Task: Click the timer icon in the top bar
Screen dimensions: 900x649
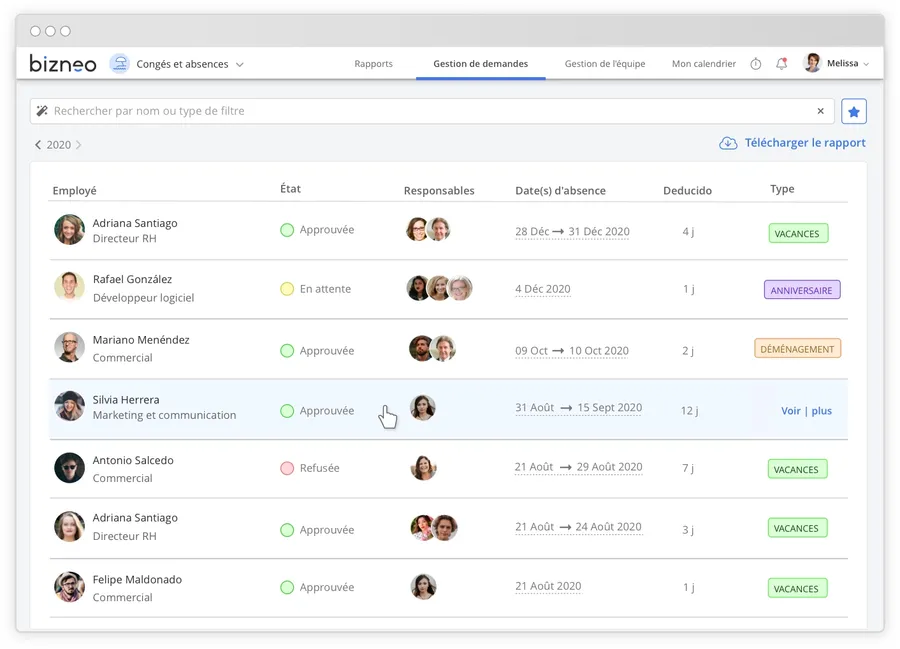Action: (755, 64)
